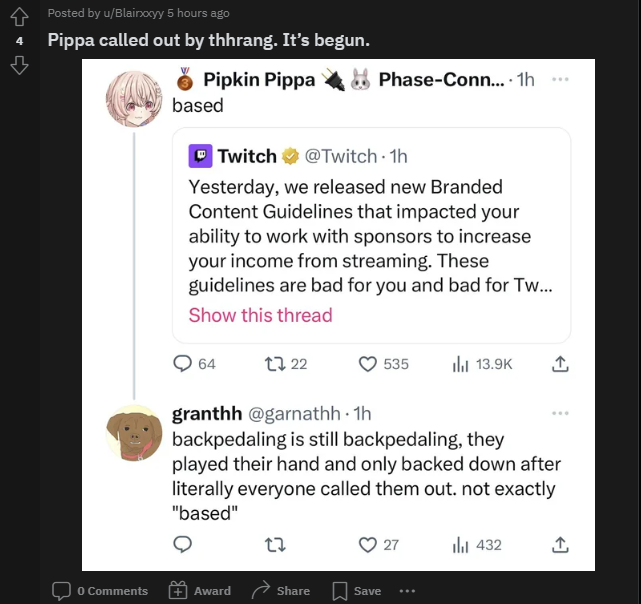
Task: Open three-dot menu on Pippa's tweet
Action: point(560,79)
